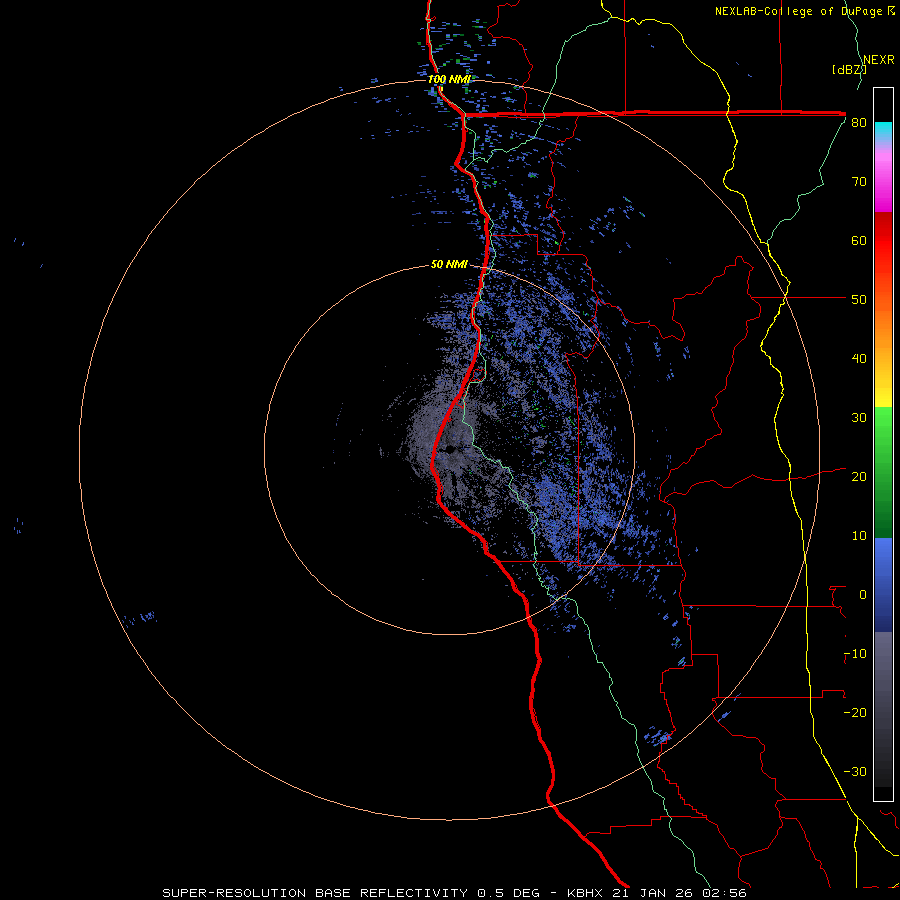
Task: Click the -10 value on the dBZ scale
Action: click(x=855, y=654)
